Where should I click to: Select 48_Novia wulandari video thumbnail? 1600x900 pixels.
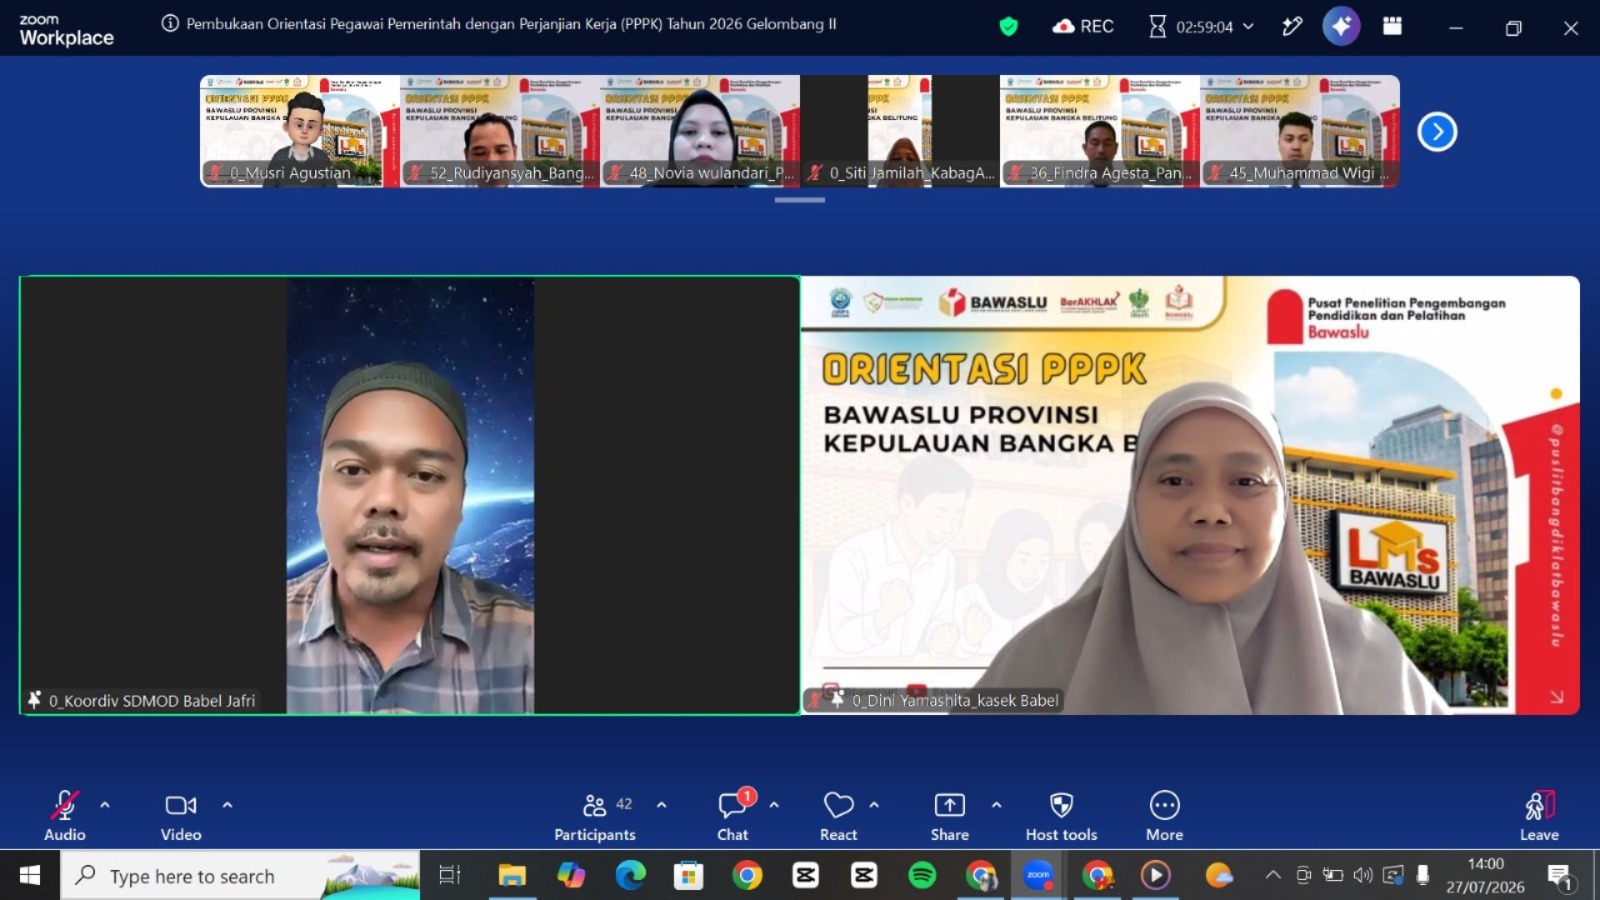click(x=700, y=131)
